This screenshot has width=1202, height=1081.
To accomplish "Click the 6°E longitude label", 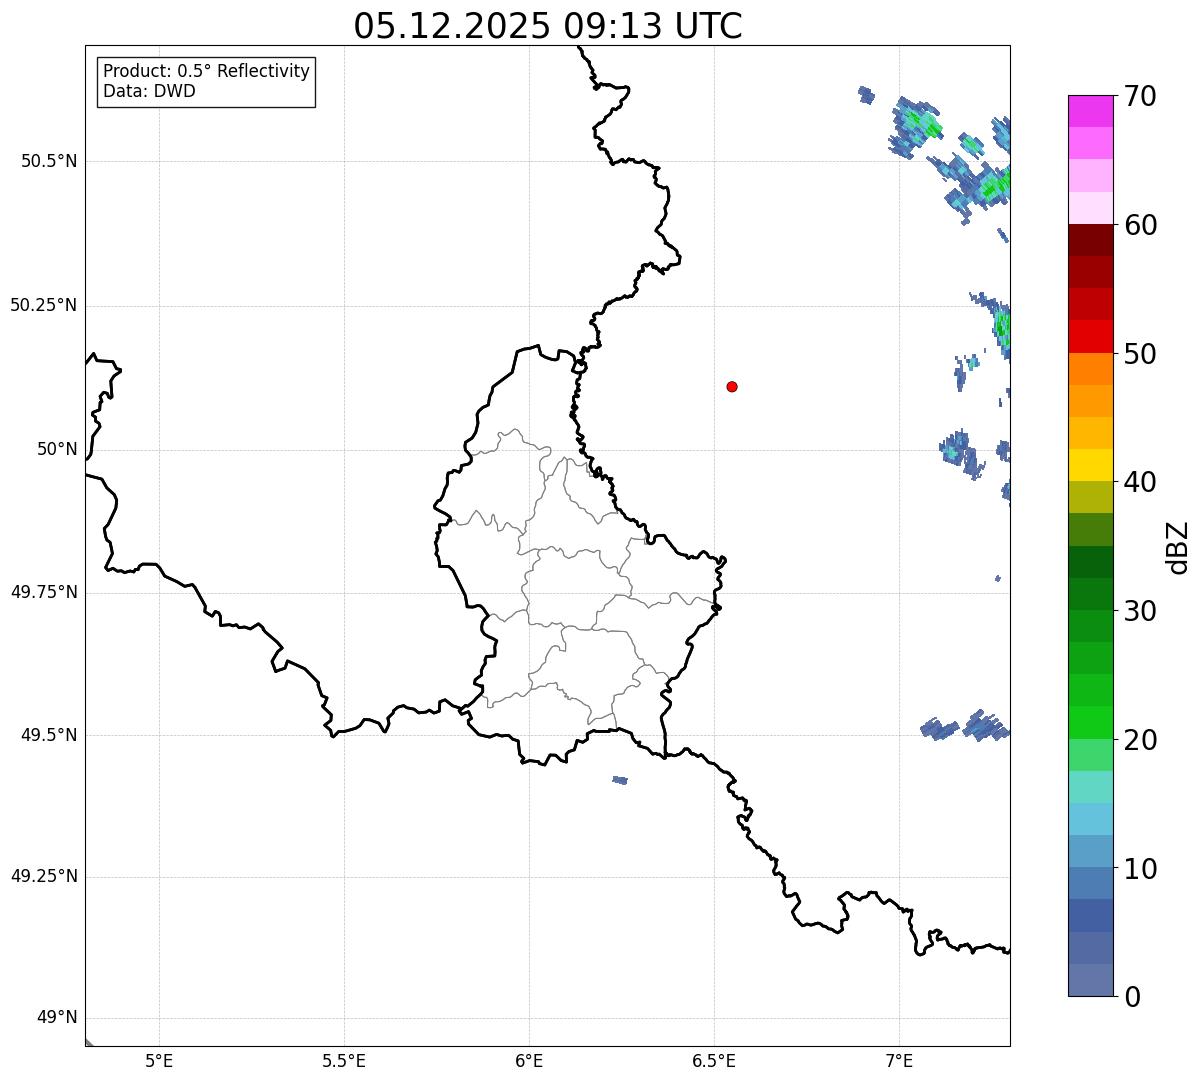I will [x=529, y=1061].
